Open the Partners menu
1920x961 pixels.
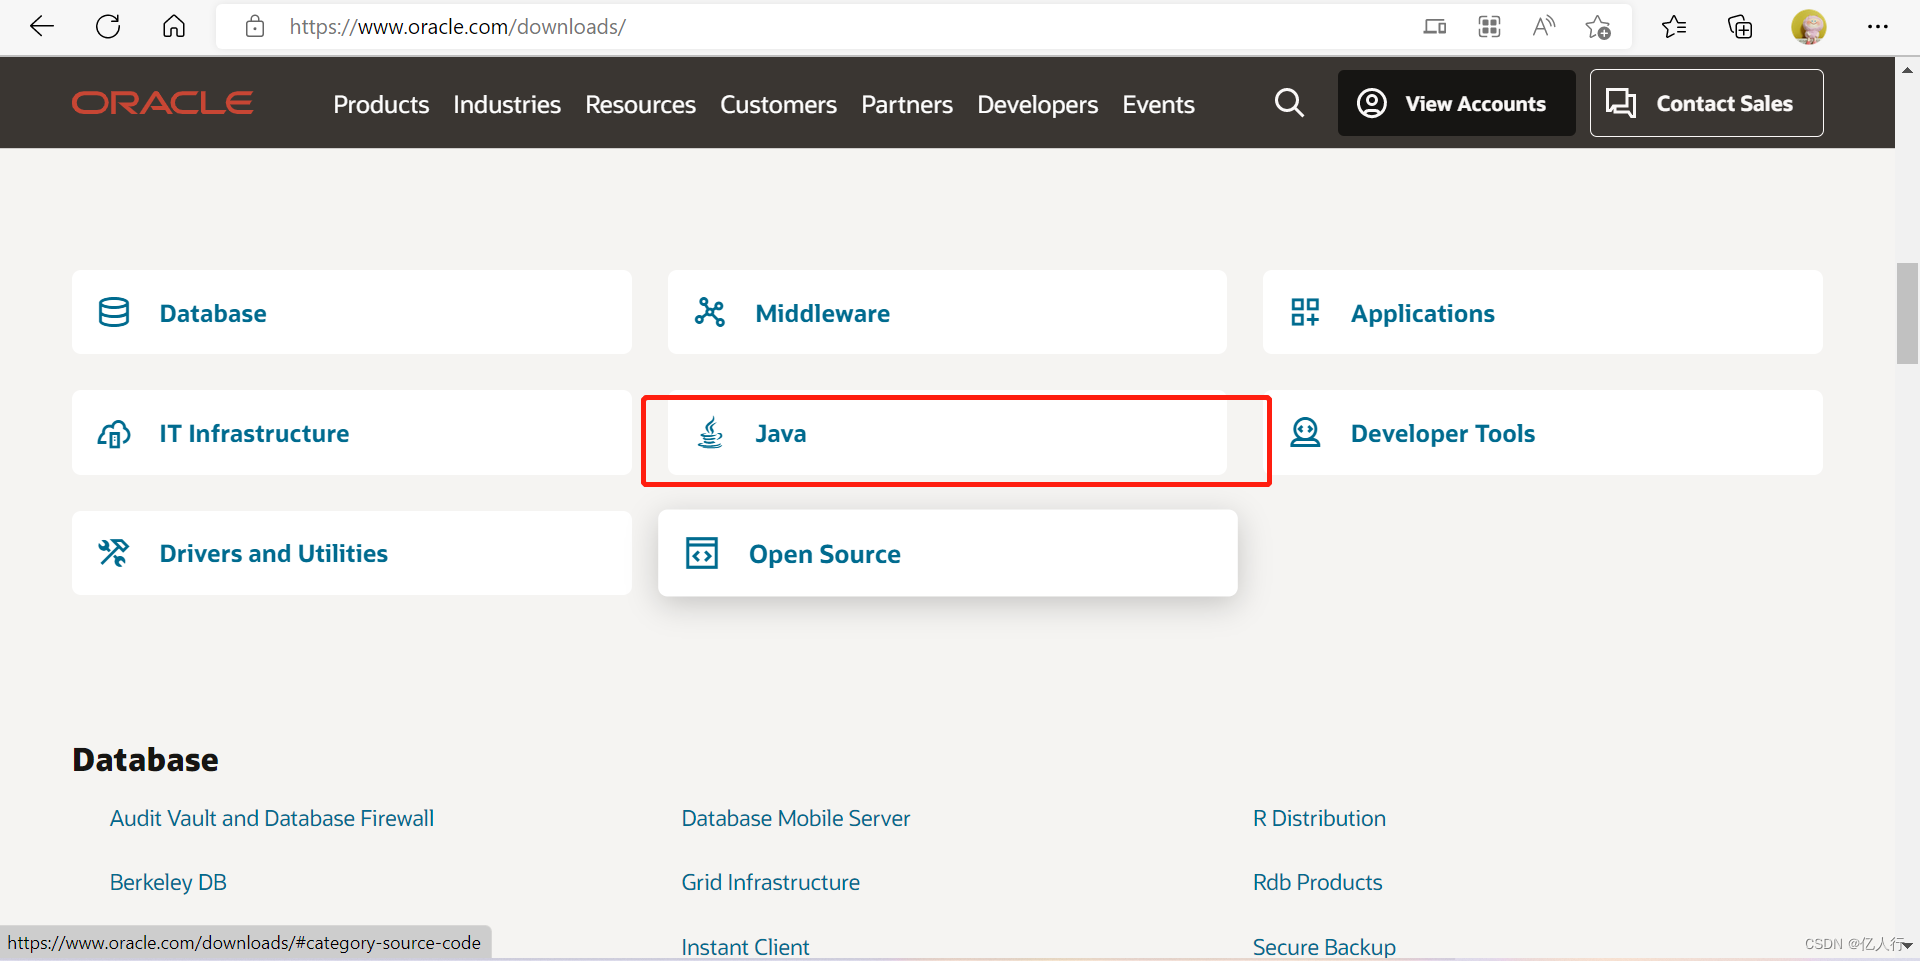tap(907, 104)
